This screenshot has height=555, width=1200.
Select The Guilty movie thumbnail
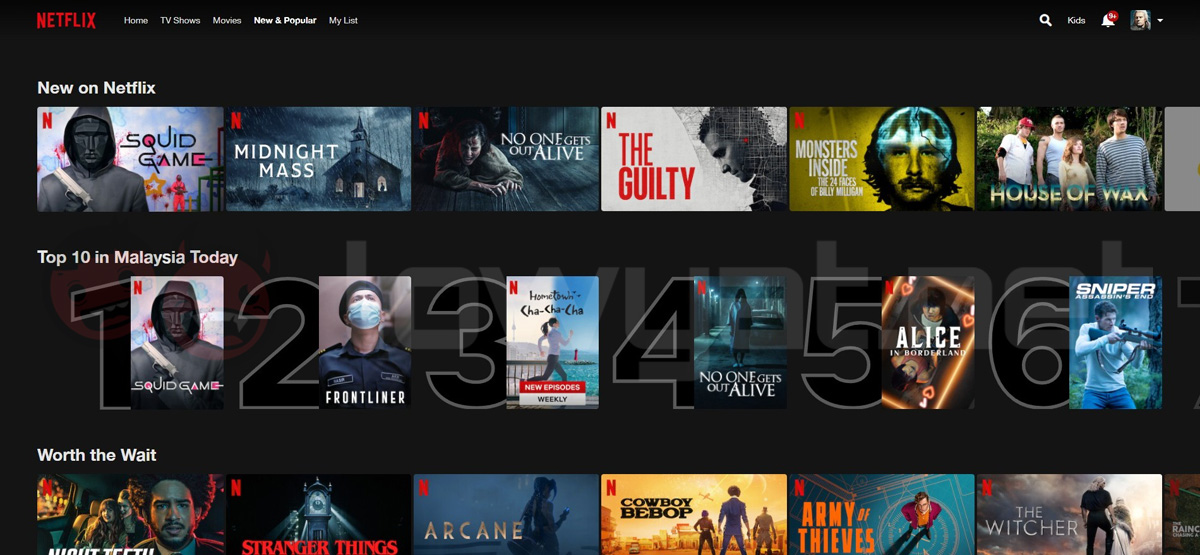693,159
